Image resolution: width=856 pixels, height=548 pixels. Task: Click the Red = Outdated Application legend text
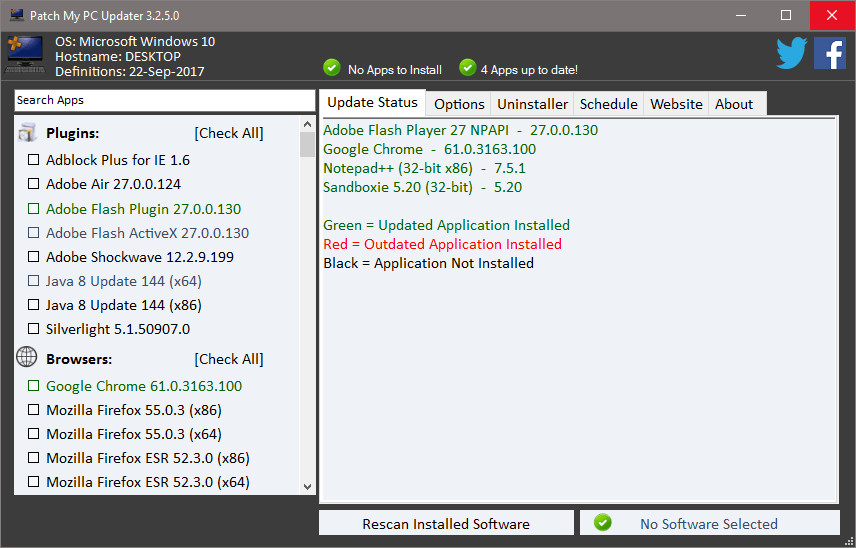tap(442, 244)
